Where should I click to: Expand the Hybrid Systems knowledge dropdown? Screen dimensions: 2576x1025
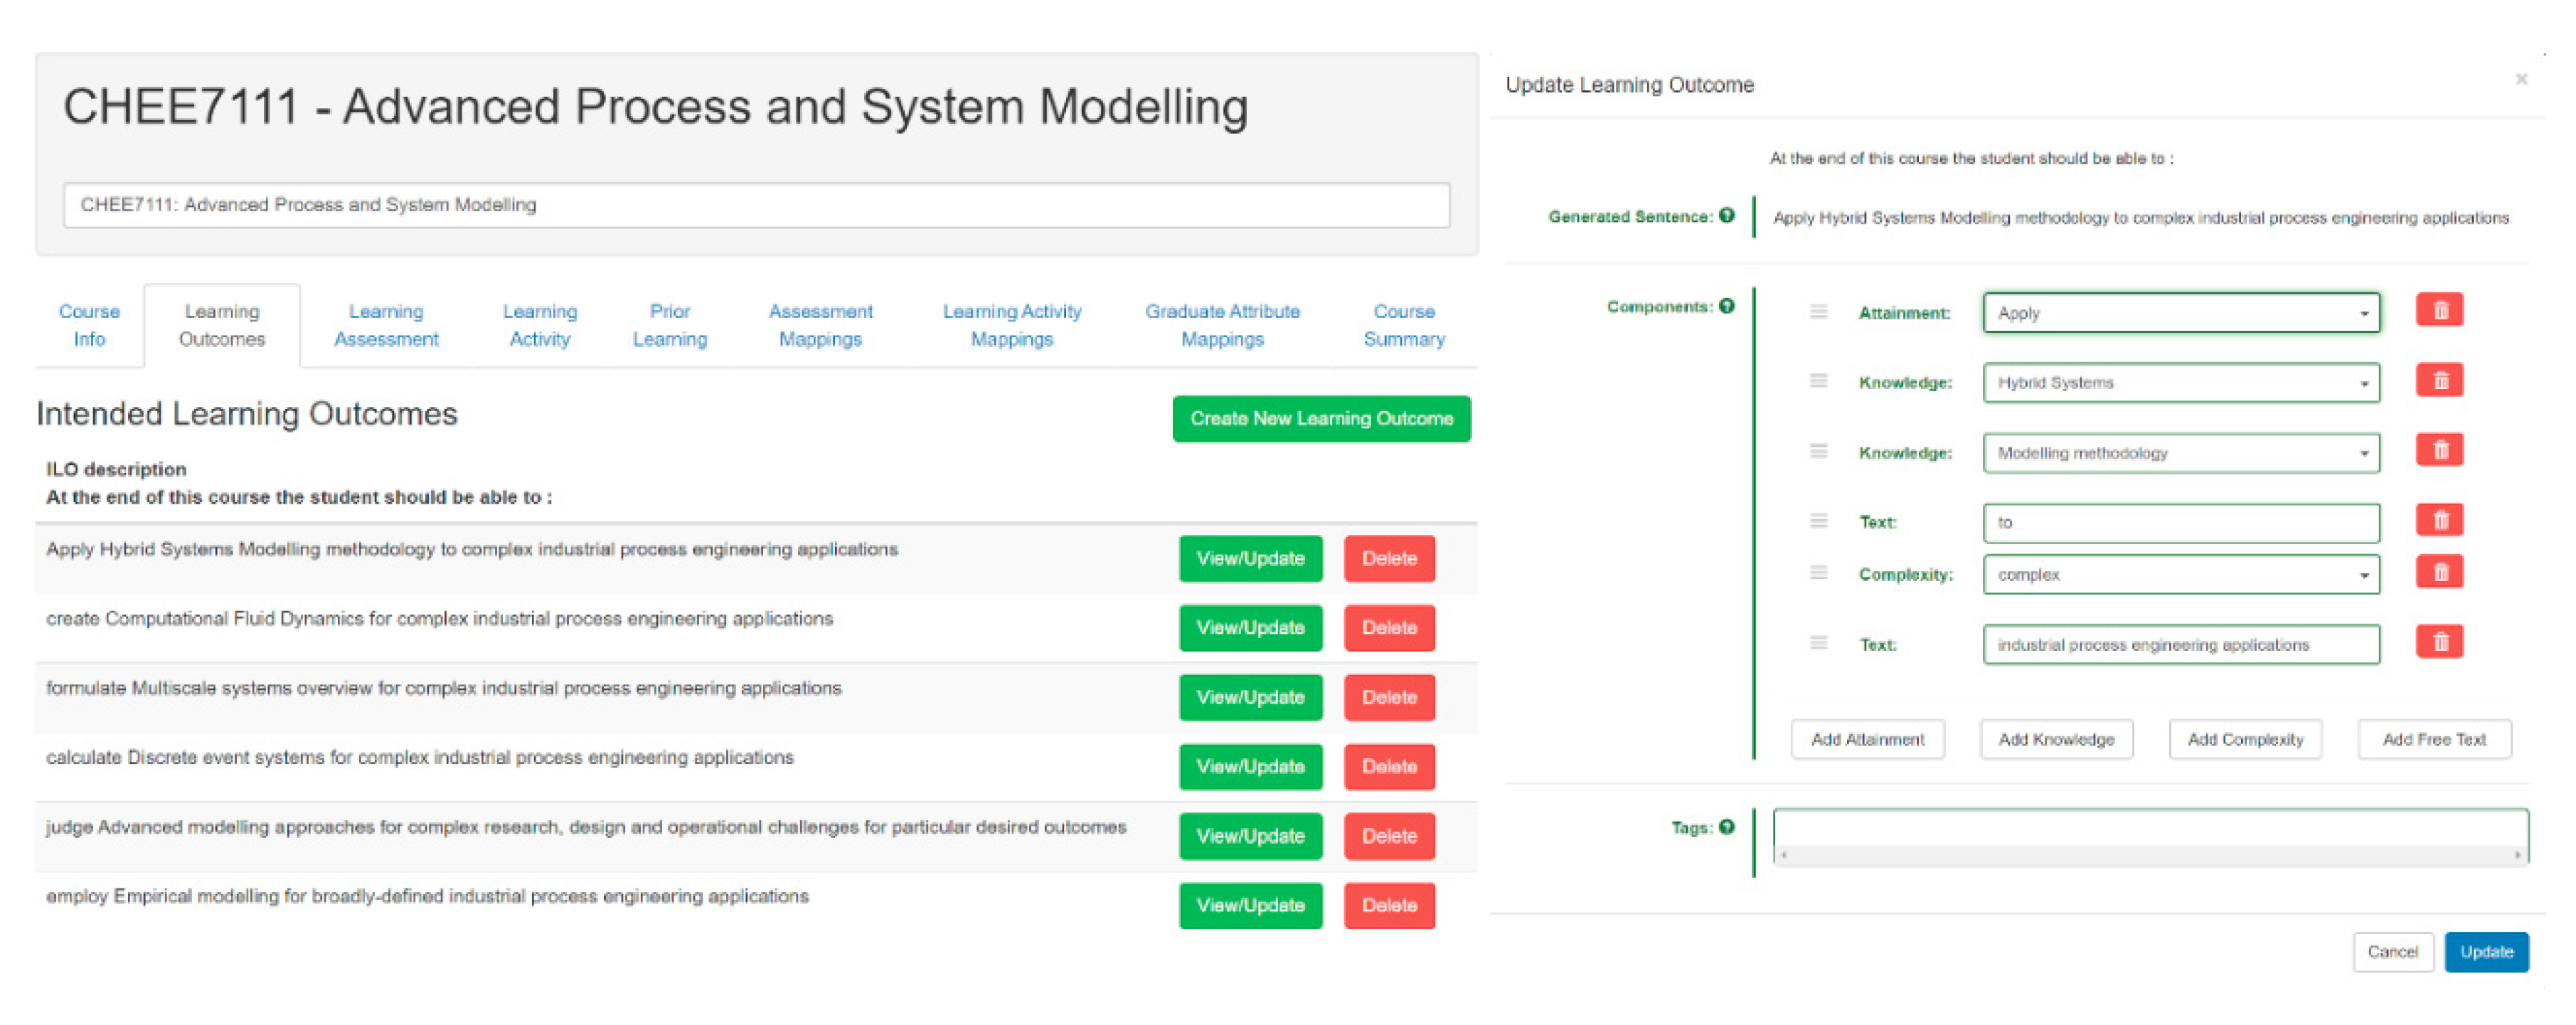[x=2180, y=383]
